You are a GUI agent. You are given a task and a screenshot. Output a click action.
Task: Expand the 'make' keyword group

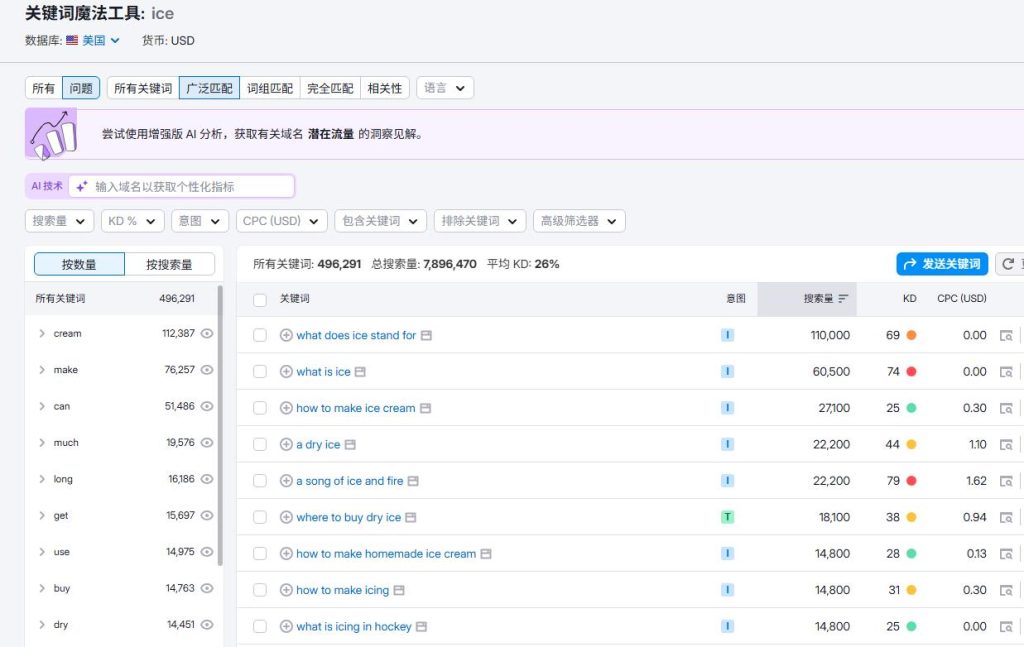pos(42,370)
